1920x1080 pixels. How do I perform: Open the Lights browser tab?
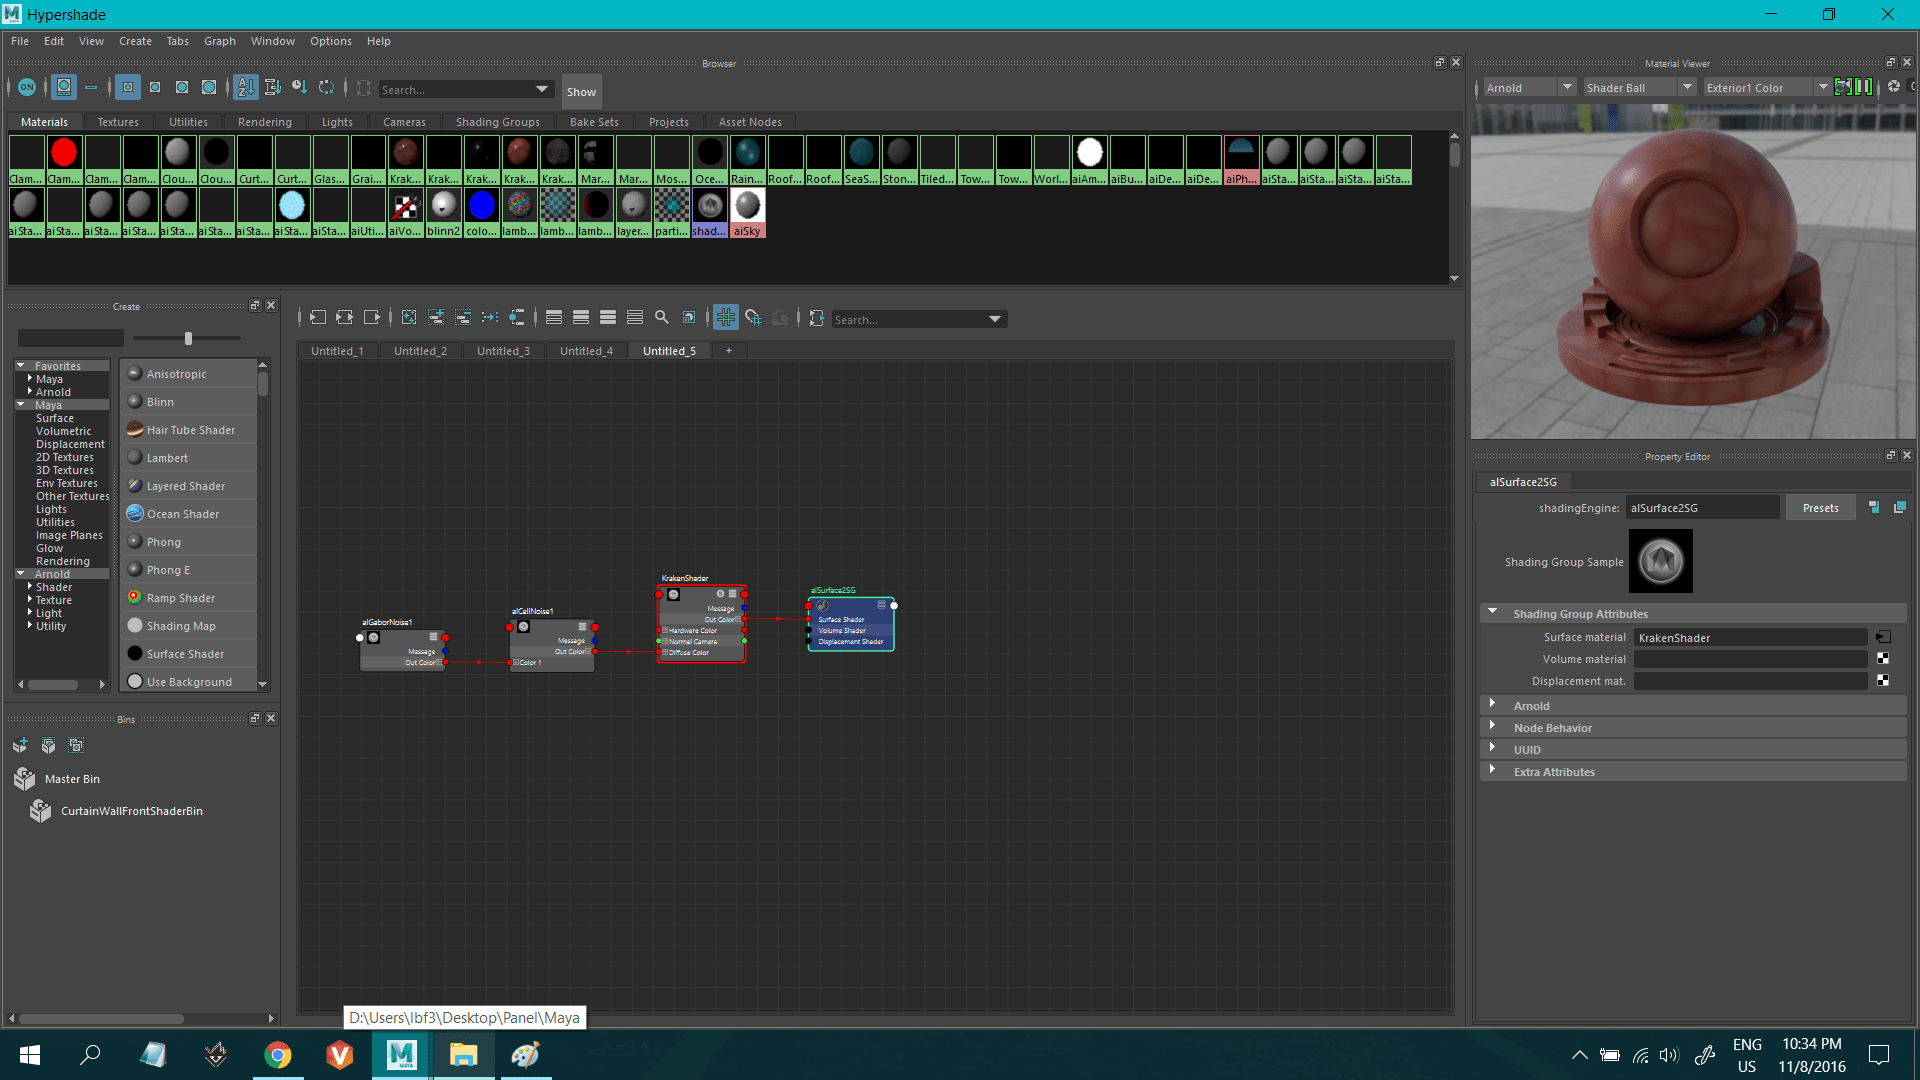tap(337, 122)
